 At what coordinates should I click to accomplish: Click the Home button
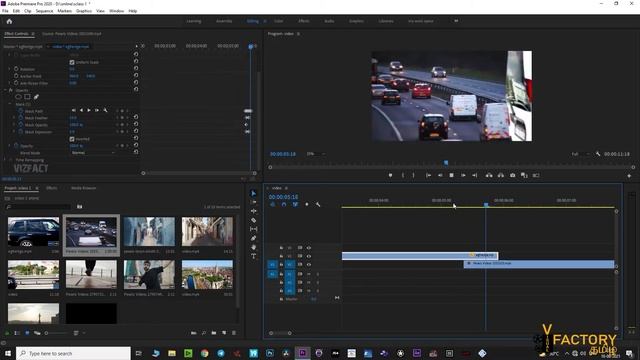tap(9, 21)
